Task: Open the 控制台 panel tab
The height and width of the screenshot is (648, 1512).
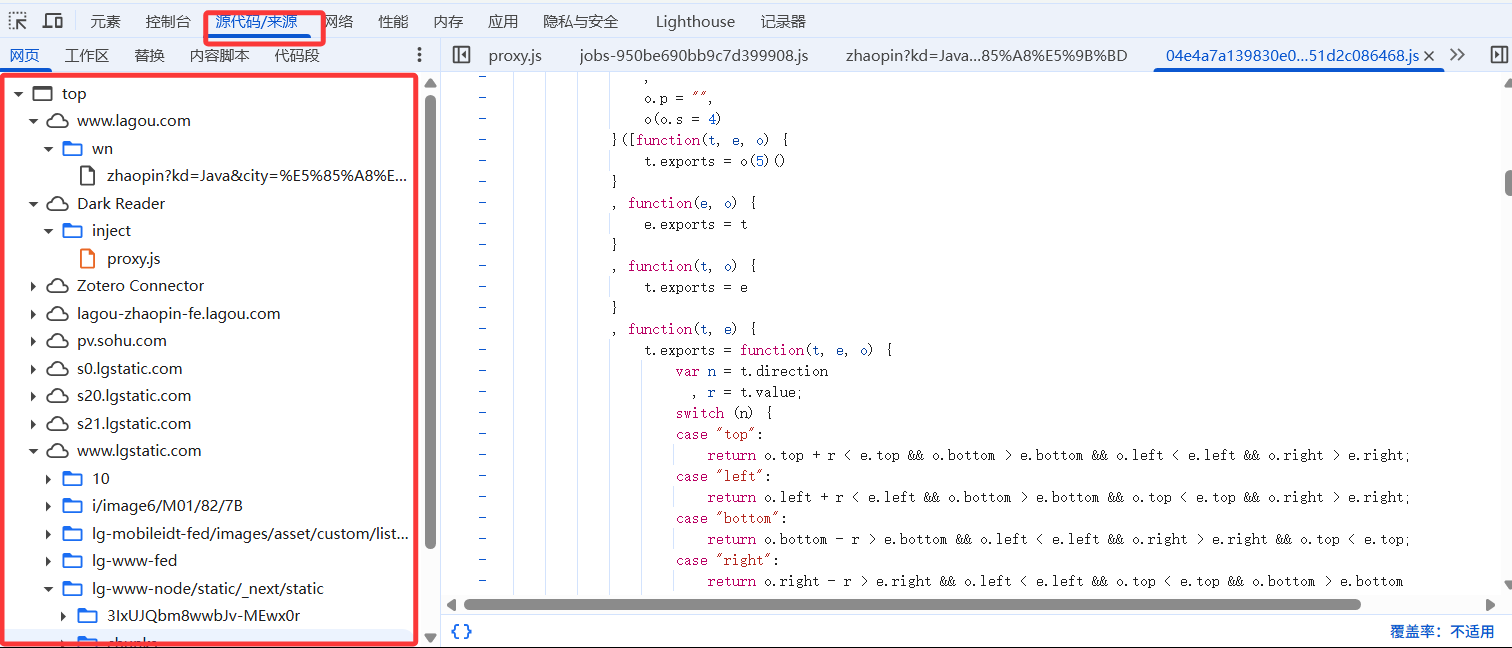Action: 167,21
